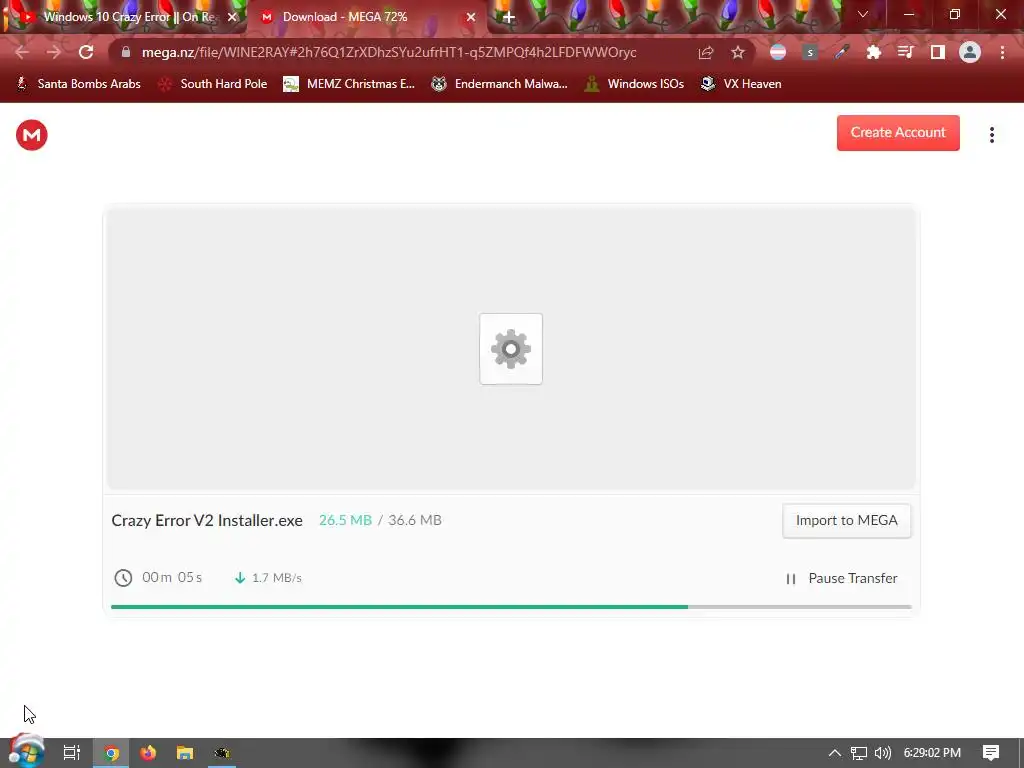
Task: Open the Chrome profile avatar
Action: pos(970,52)
